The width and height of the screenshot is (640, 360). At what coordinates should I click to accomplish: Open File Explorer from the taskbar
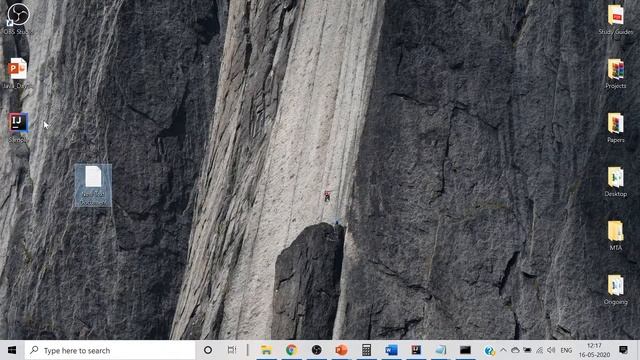click(x=266, y=350)
